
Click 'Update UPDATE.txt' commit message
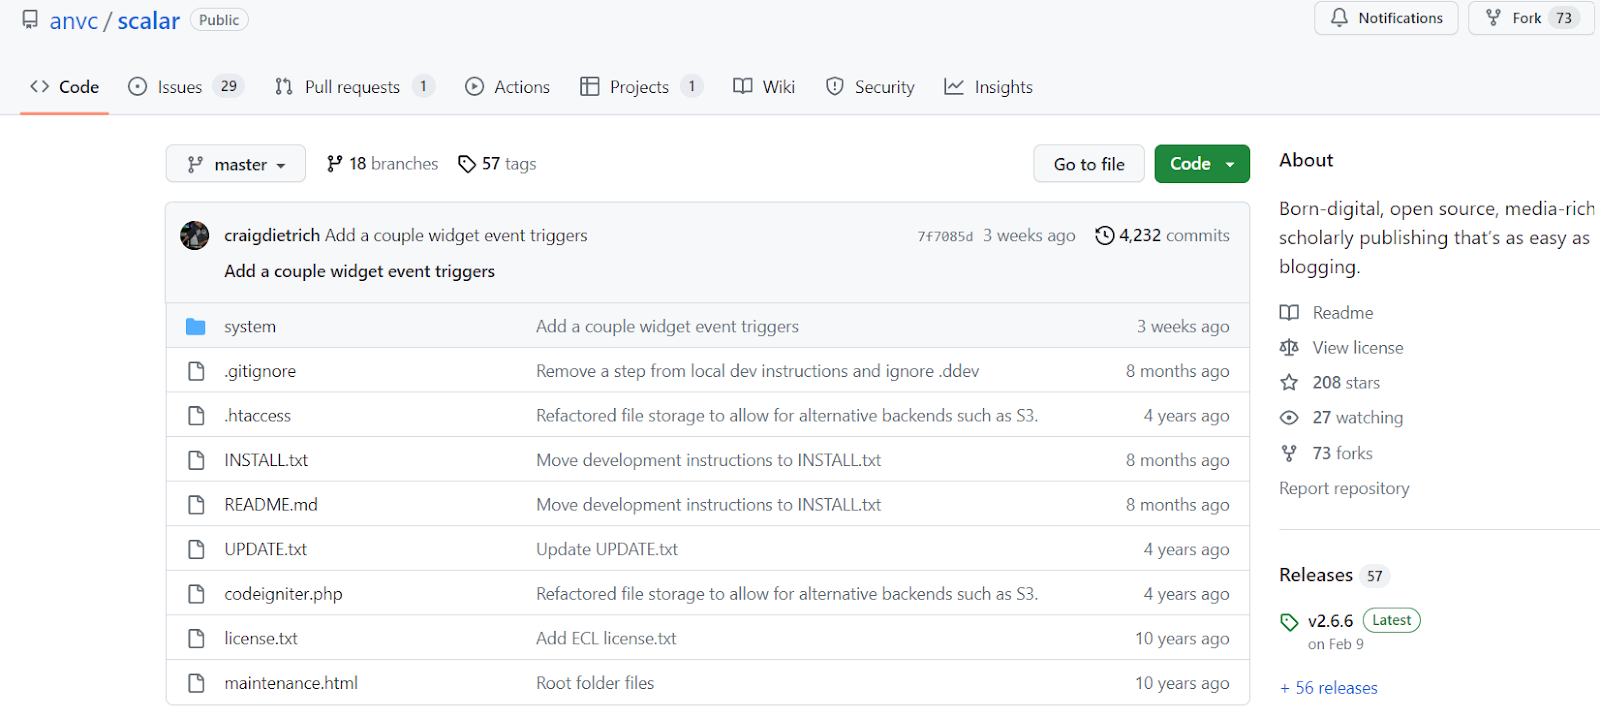607,549
